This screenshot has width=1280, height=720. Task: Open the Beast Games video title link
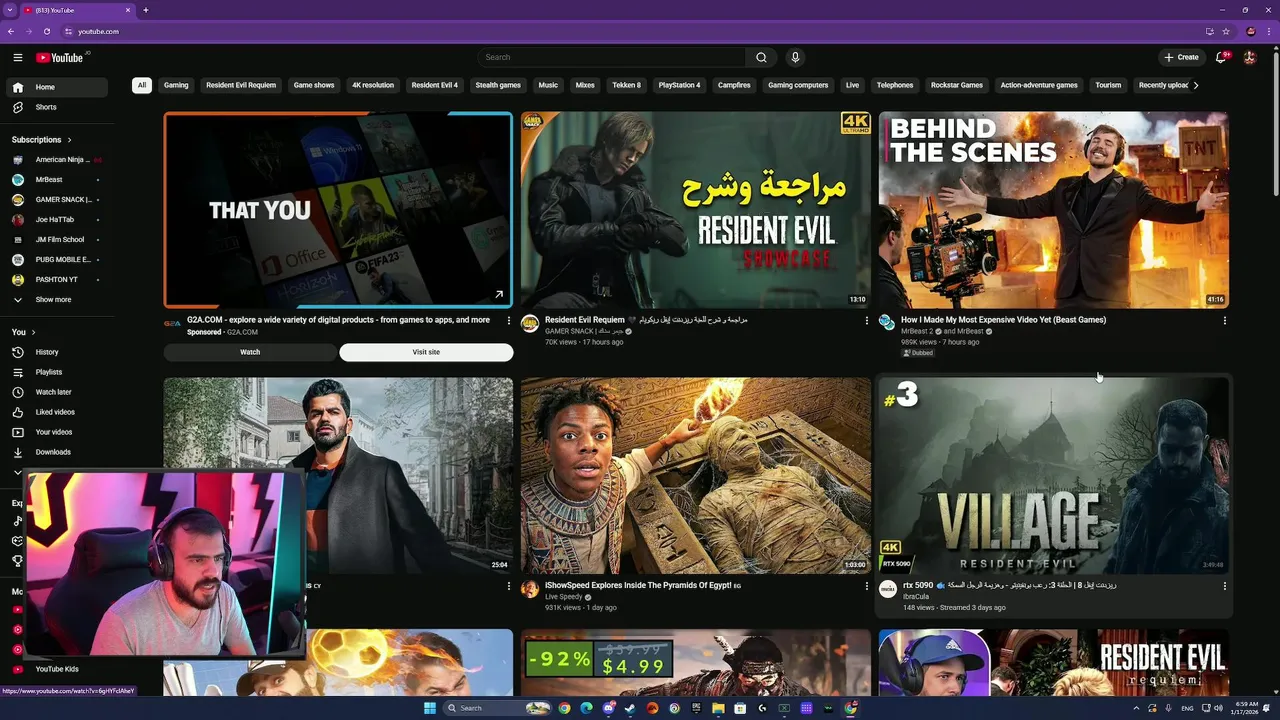[x=1003, y=320]
